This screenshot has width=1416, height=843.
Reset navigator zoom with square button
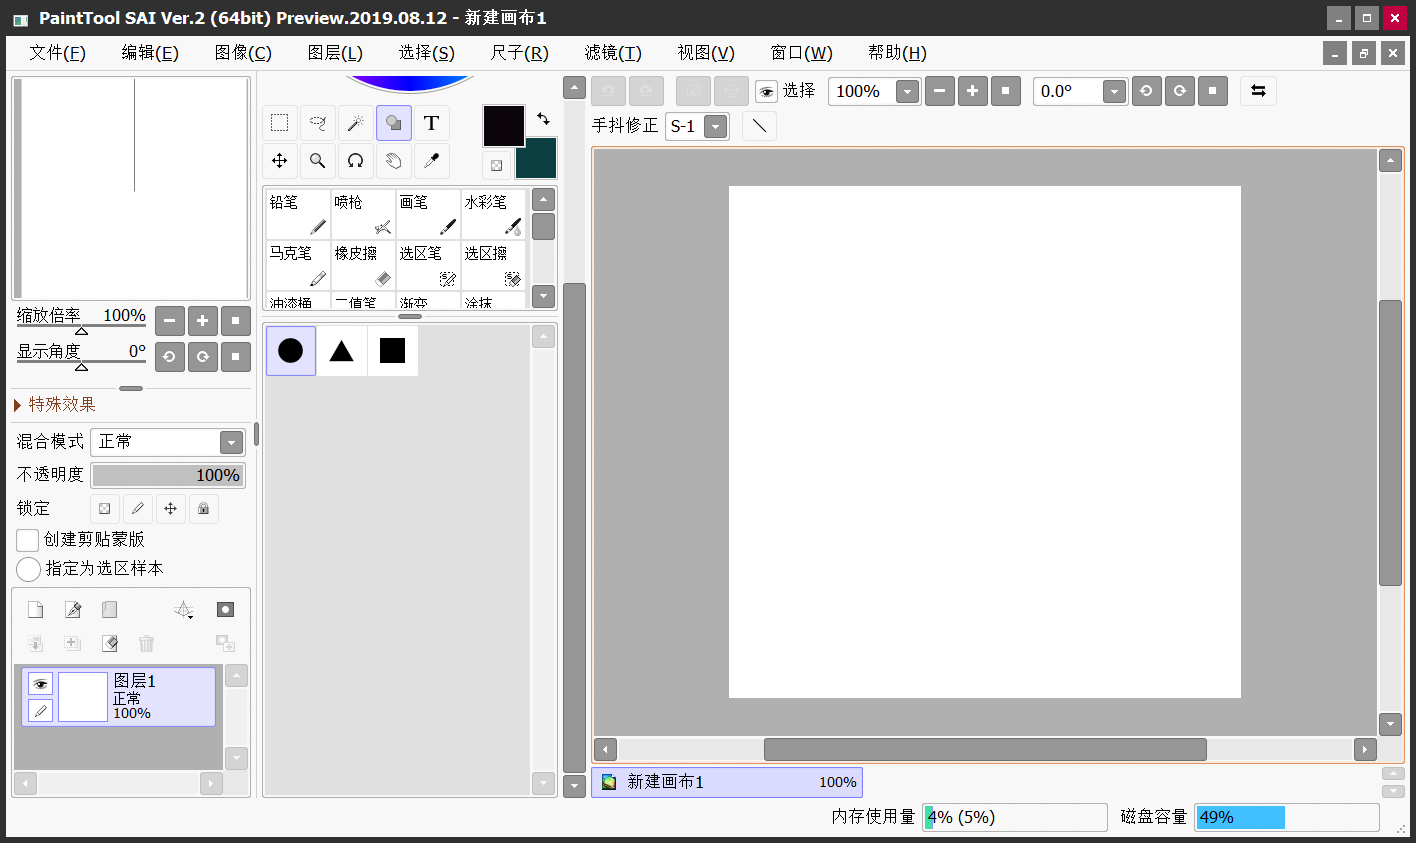point(236,321)
